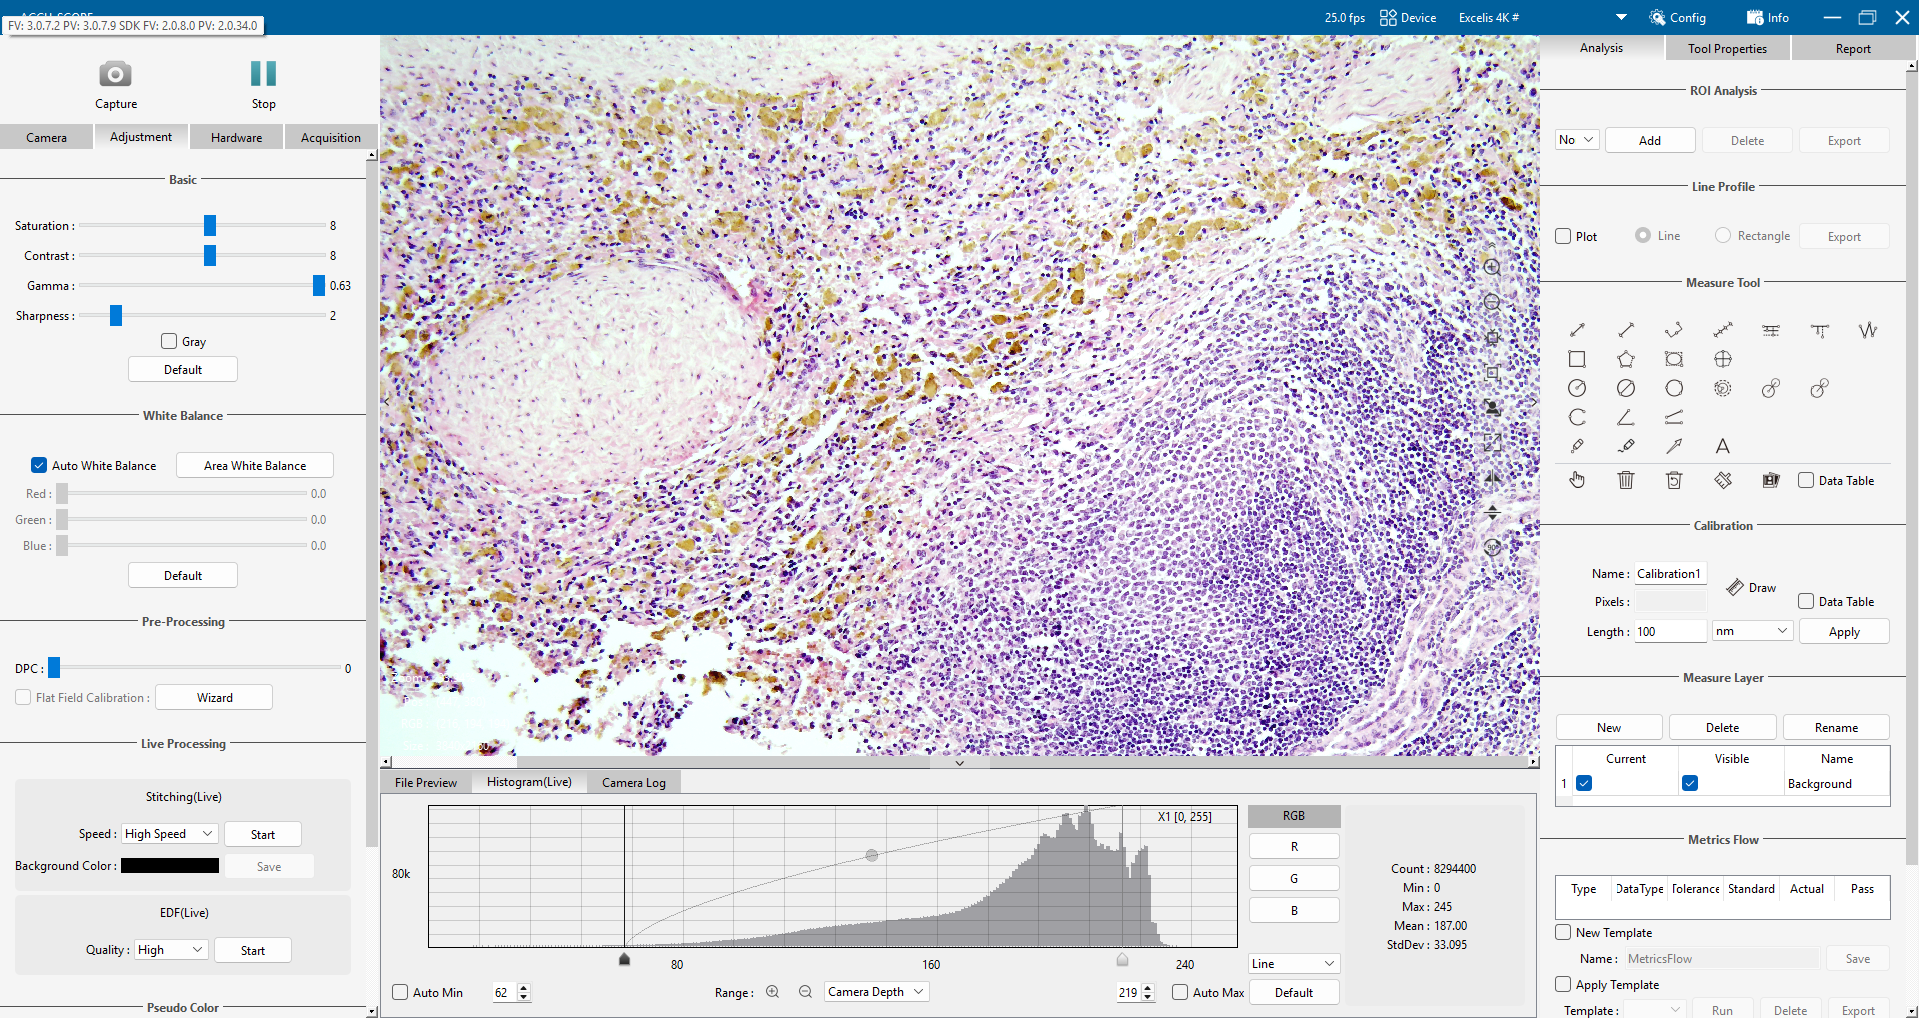Click the Stitching background color swatch
The image size is (1919, 1018).
pyautogui.click(x=169, y=865)
